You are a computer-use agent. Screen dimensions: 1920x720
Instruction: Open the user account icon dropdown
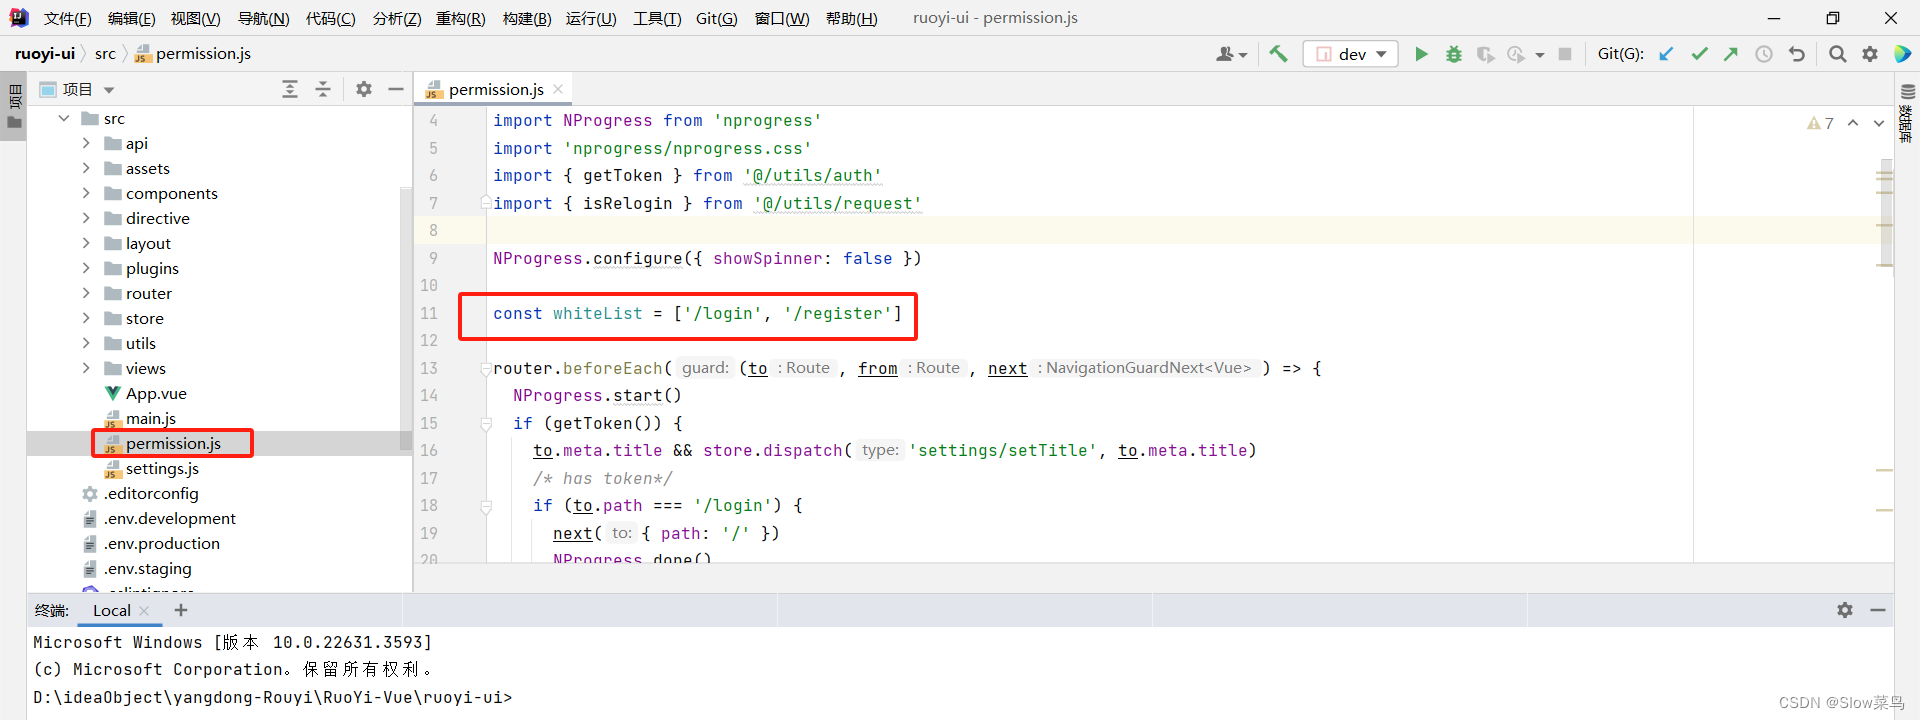(1231, 54)
